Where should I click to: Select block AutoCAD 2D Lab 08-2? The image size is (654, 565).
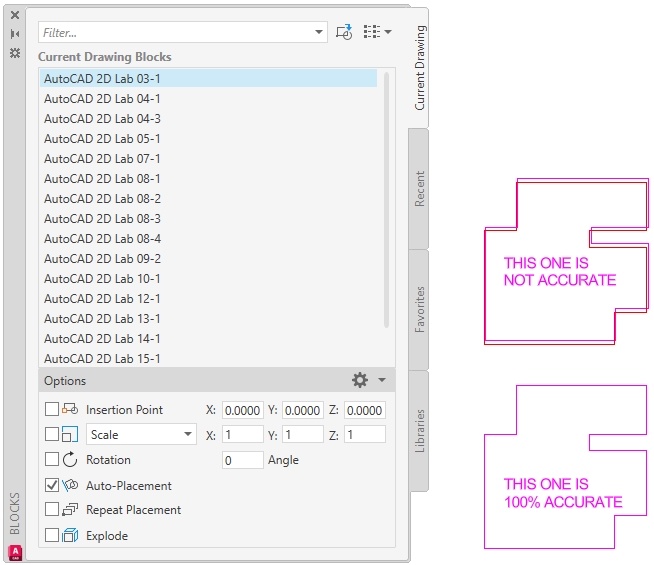(208, 199)
